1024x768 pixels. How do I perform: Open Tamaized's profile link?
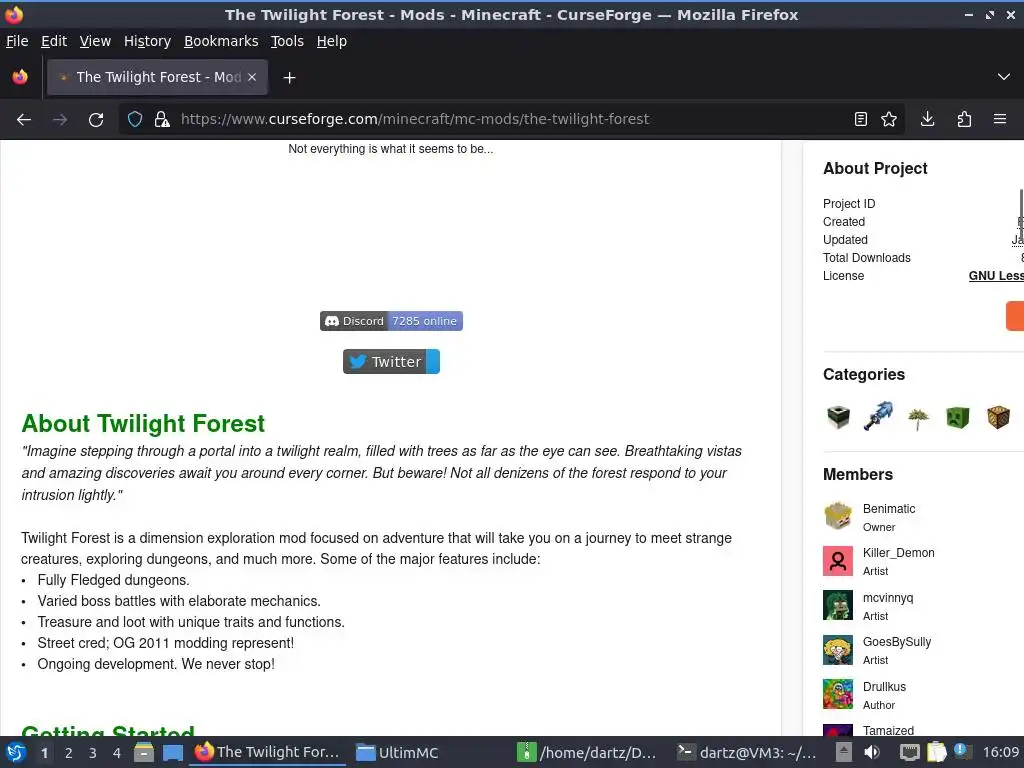point(888,731)
